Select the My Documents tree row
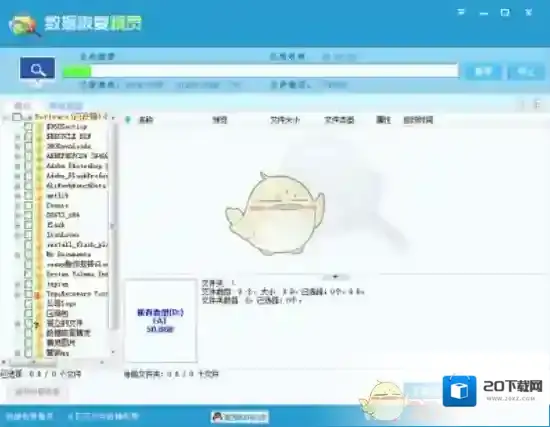 click(68, 254)
